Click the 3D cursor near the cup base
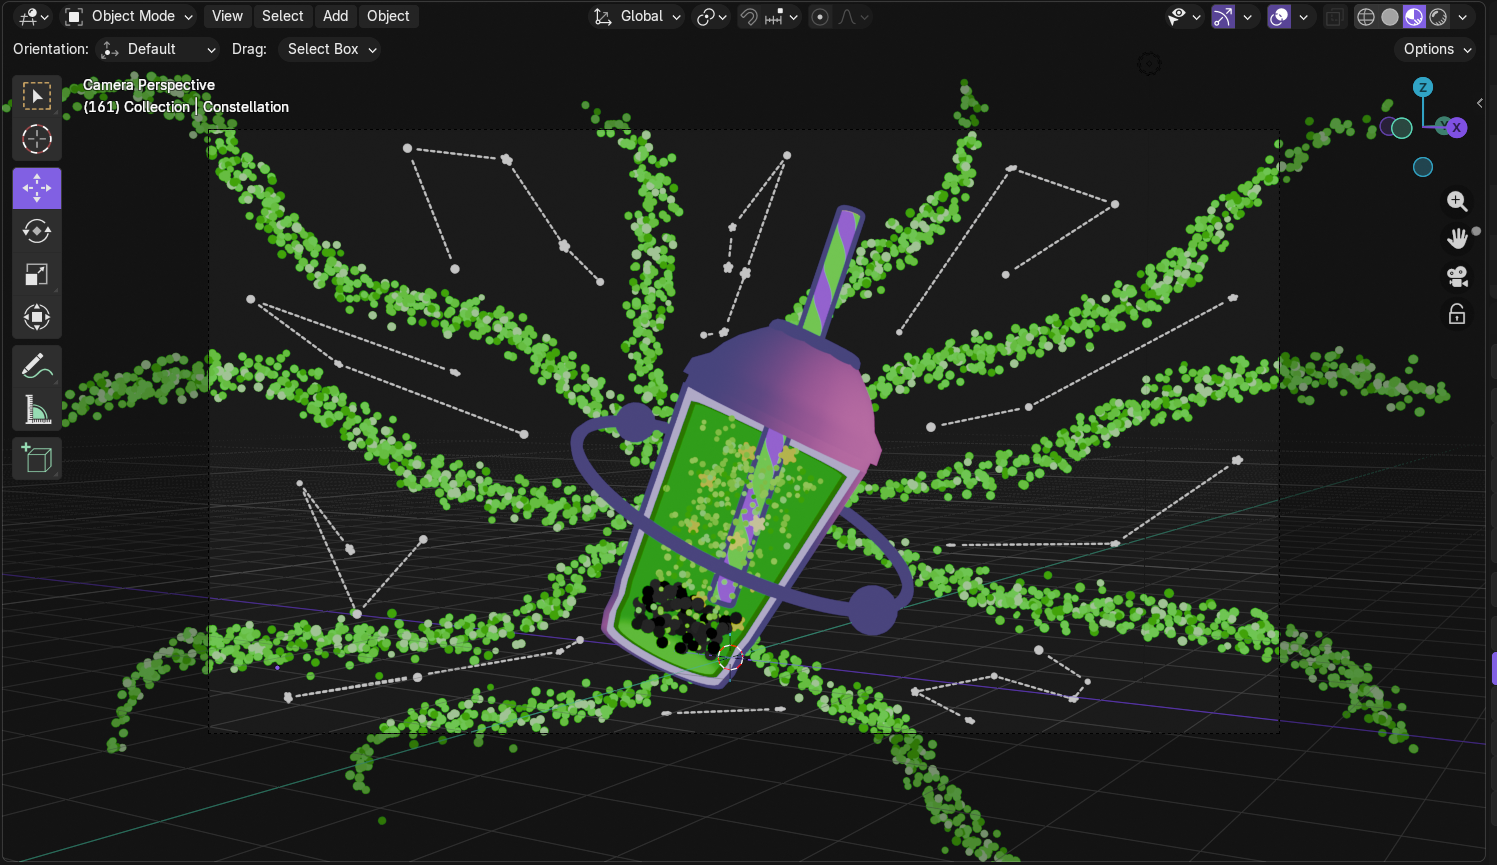 pyautogui.click(x=731, y=657)
